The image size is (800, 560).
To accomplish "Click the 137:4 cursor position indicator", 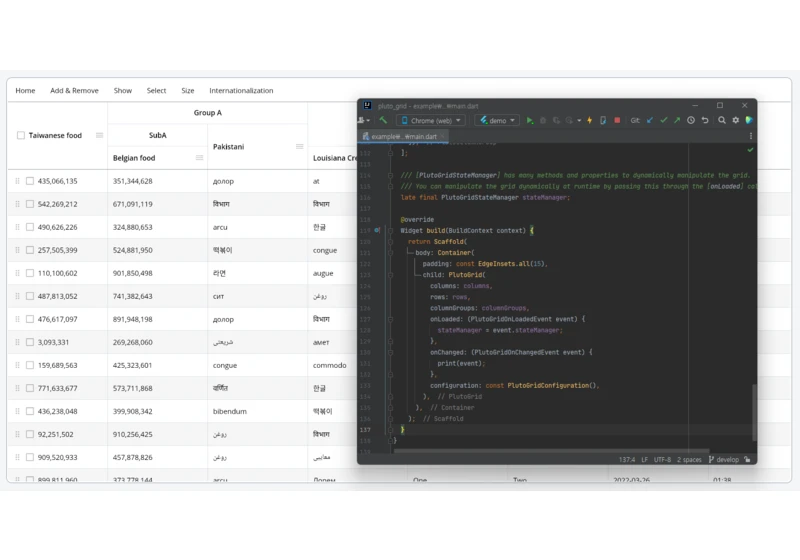I will (x=627, y=460).
